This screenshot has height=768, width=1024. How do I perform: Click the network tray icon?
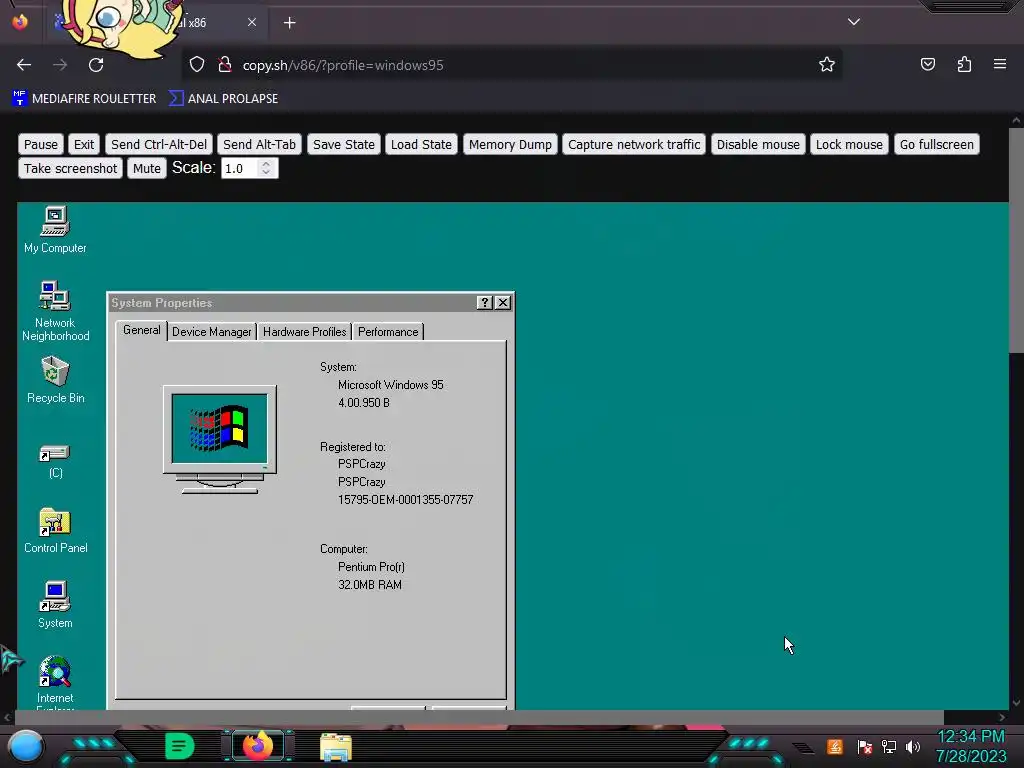tap(889, 746)
